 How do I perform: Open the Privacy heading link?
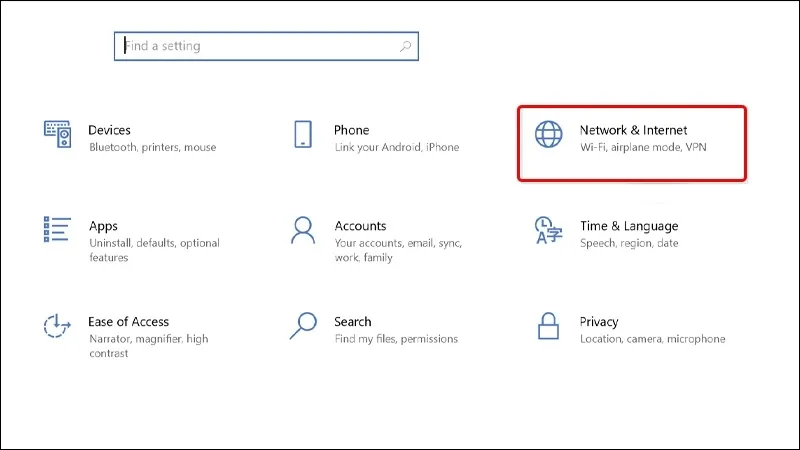[x=599, y=322]
